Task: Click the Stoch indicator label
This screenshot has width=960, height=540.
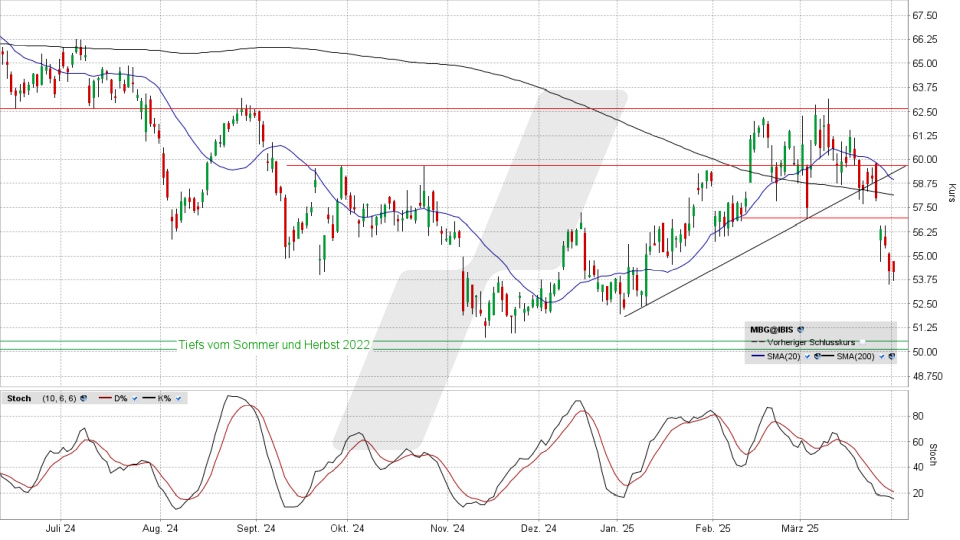Action: (x=19, y=398)
